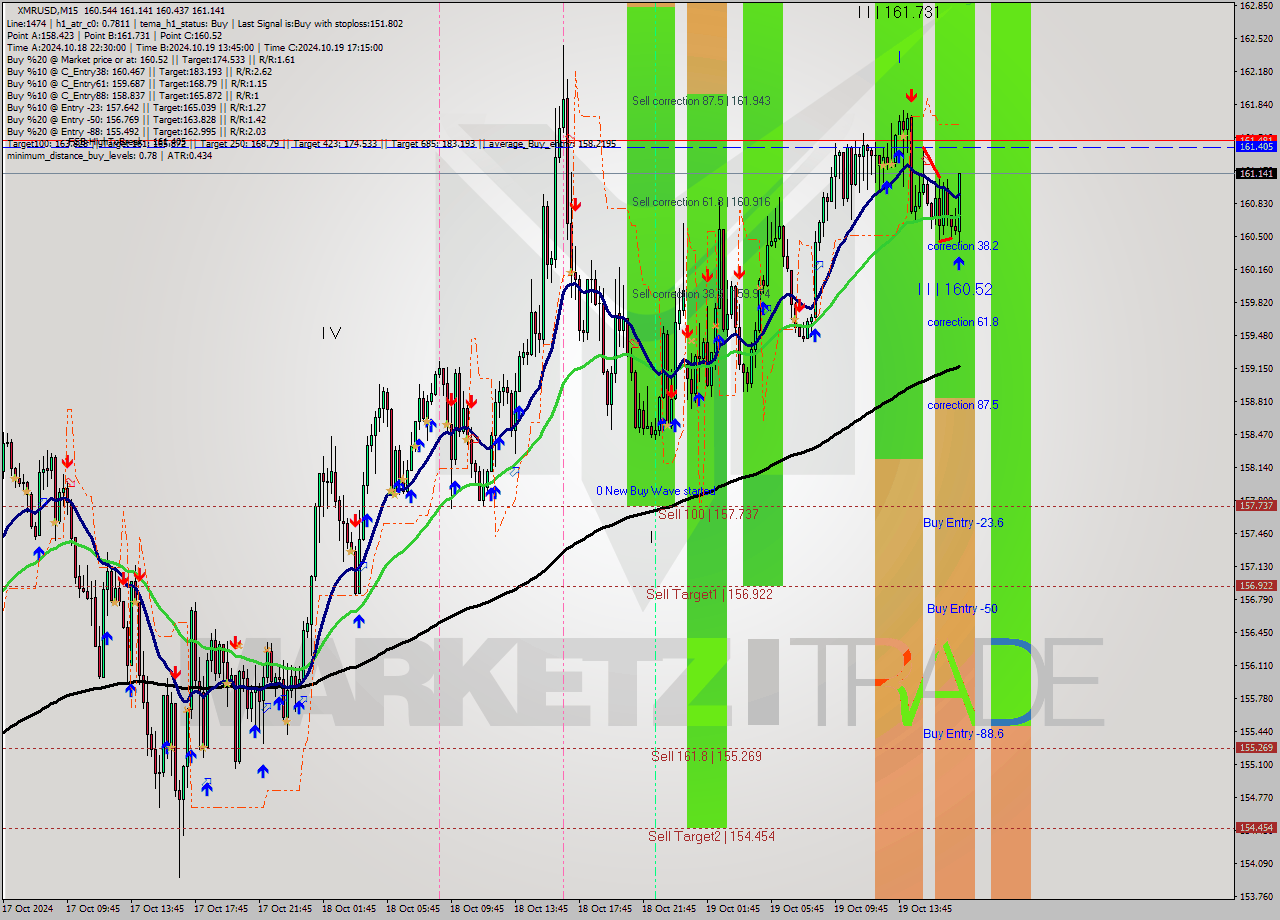Click the 160.160 price axis value
This screenshot has height=920, width=1280.
1256,269
